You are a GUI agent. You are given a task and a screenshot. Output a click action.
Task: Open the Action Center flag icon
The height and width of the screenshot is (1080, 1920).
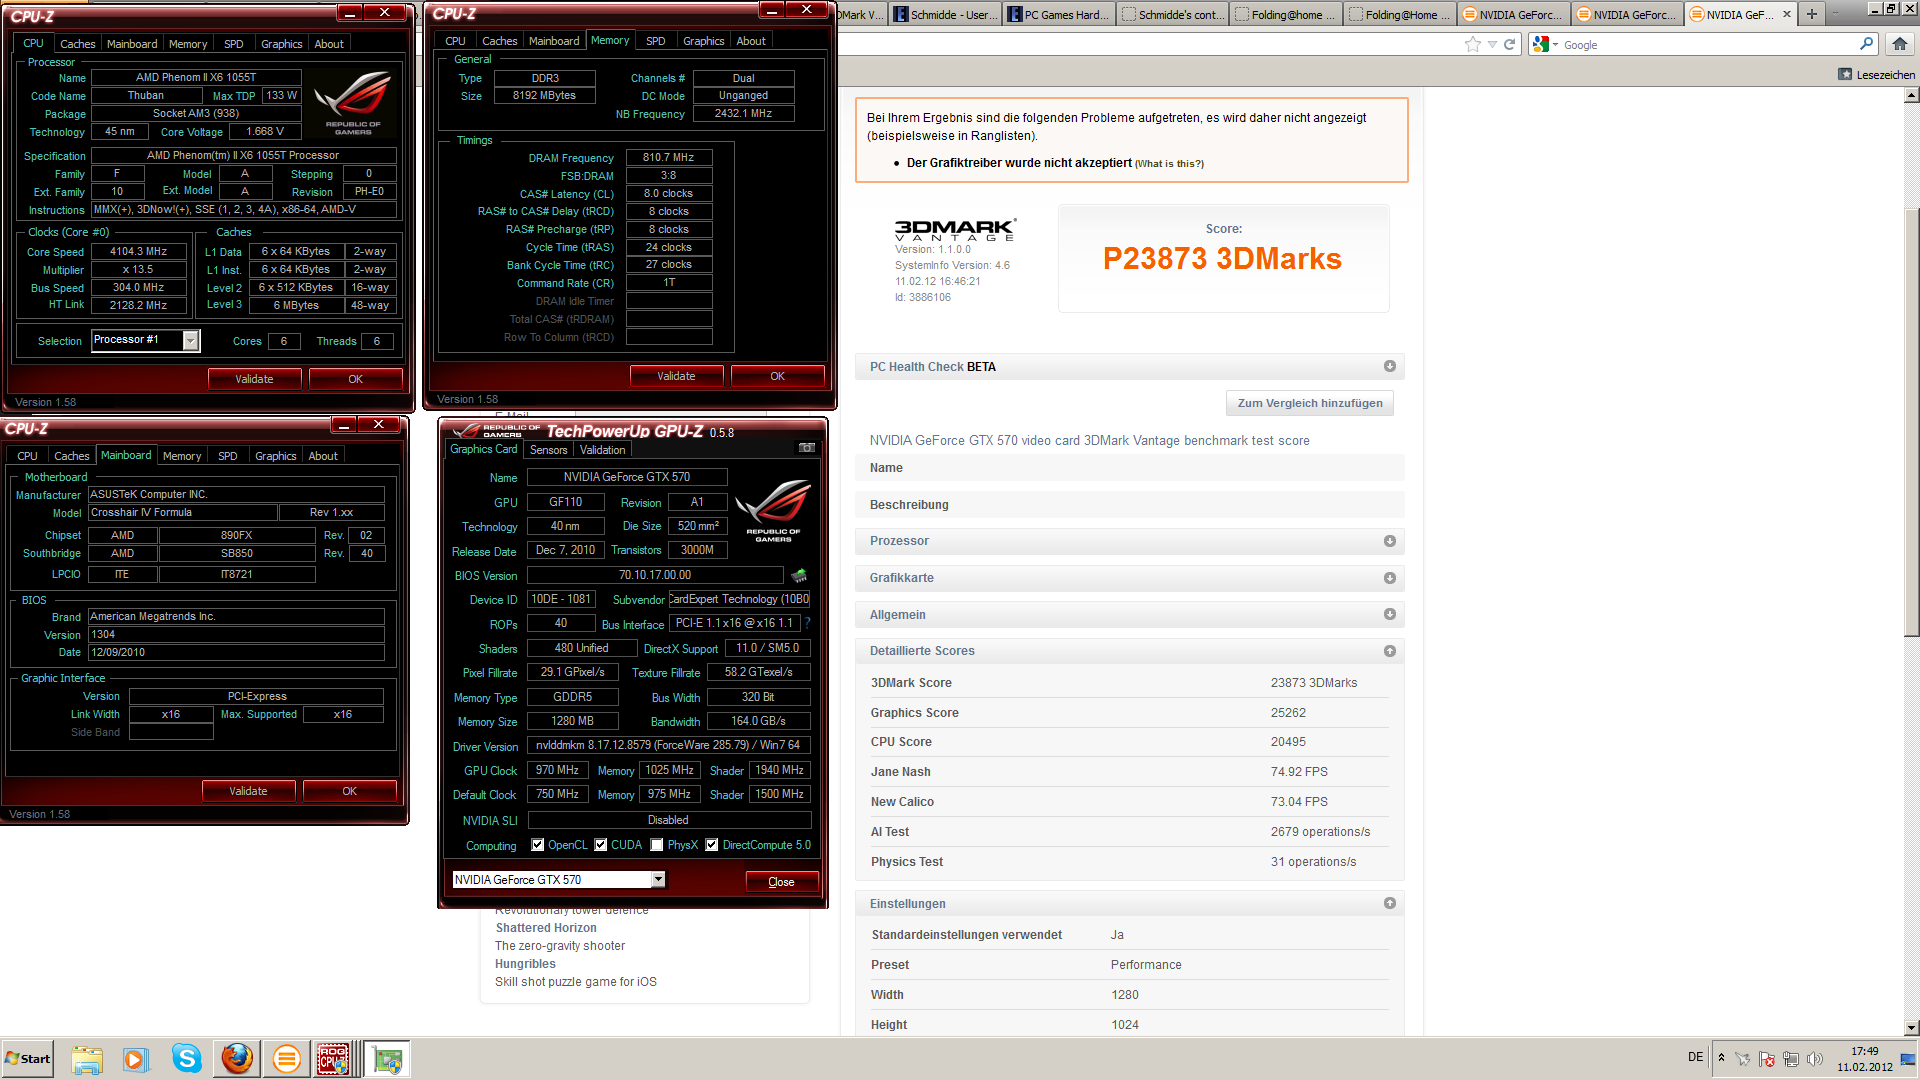point(1767,1059)
